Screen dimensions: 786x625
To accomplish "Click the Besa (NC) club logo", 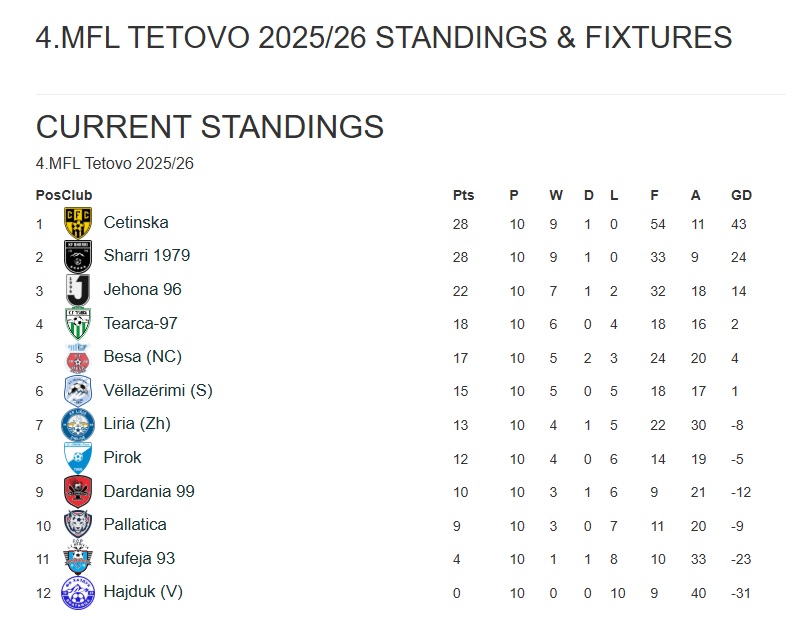I will coord(78,357).
